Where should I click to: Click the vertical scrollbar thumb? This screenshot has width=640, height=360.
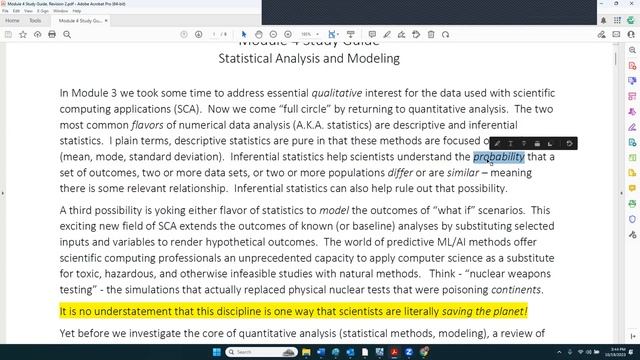(x=615, y=59)
